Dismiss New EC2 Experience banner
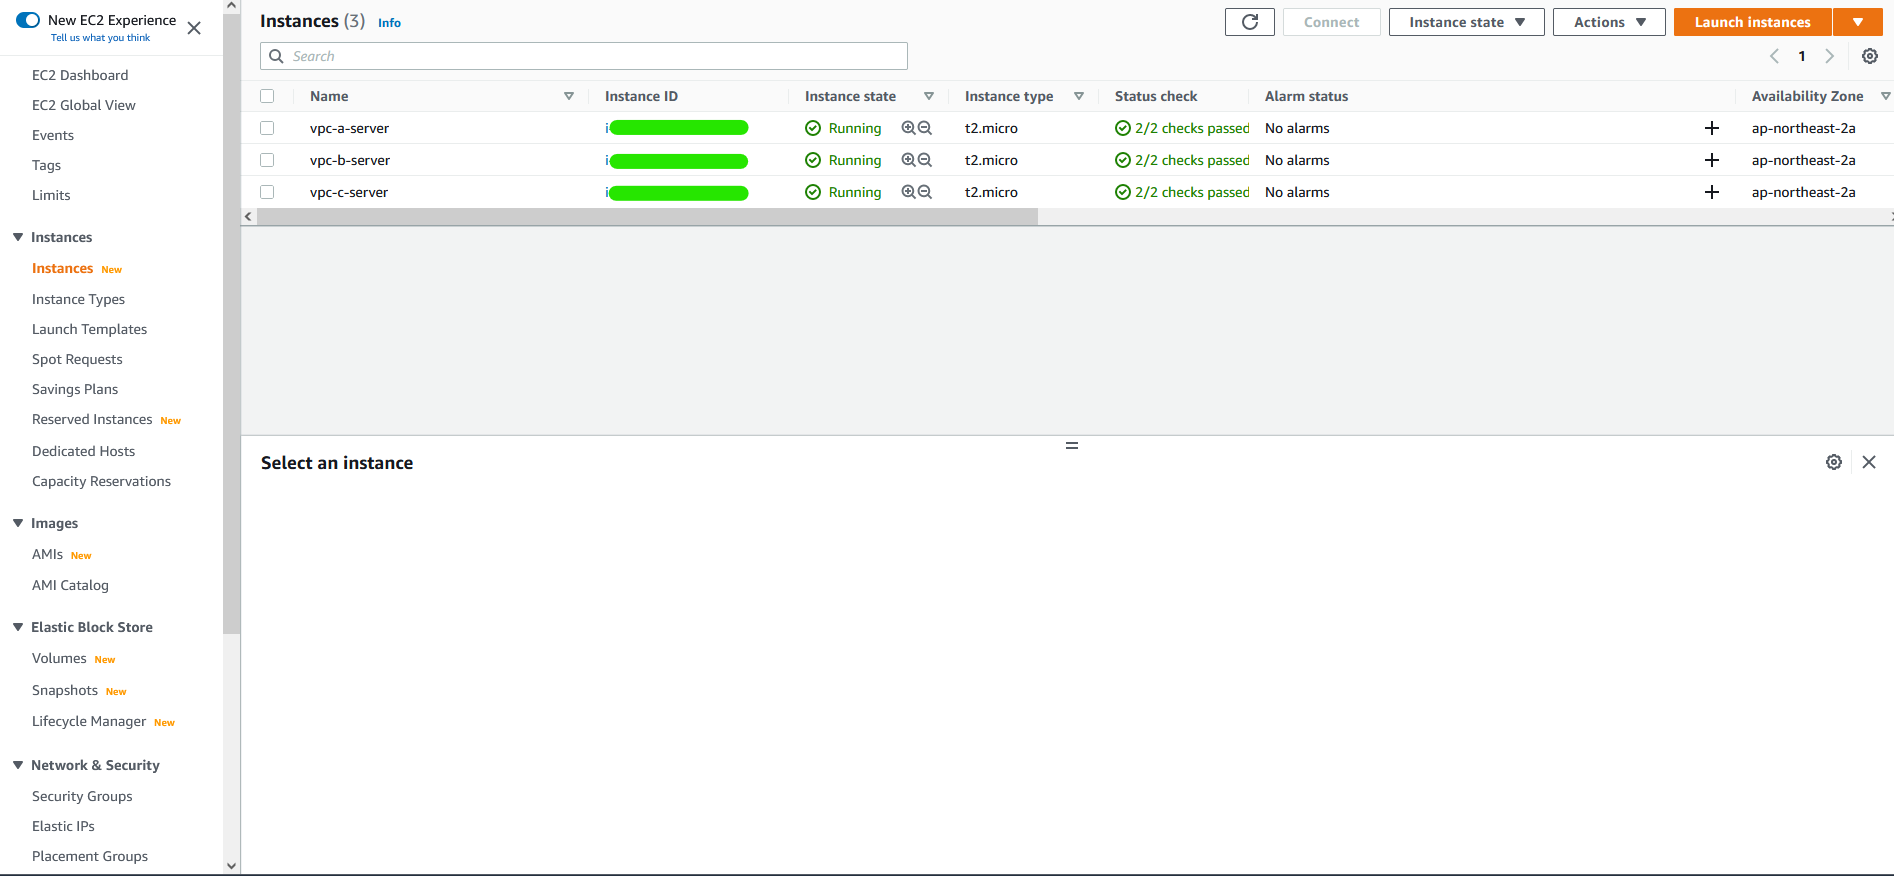Image resolution: width=1894 pixels, height=876 pixels. 194,28
